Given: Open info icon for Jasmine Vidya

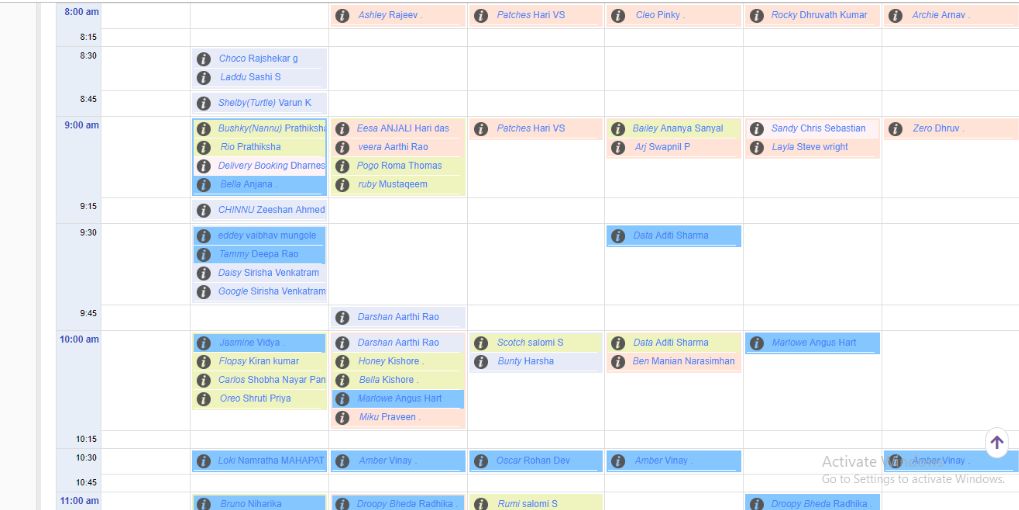Looking at the screenshot, I should pos(203,343).
